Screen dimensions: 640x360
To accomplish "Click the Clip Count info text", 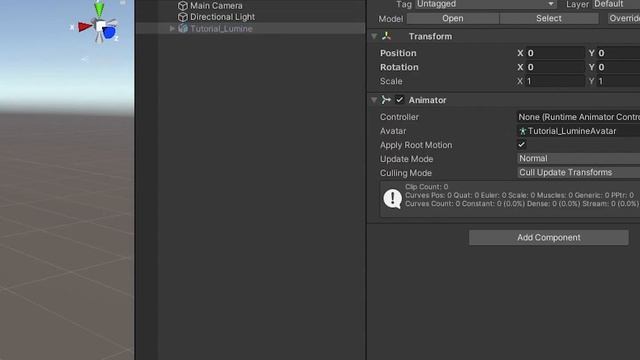I will click(426, 187).
